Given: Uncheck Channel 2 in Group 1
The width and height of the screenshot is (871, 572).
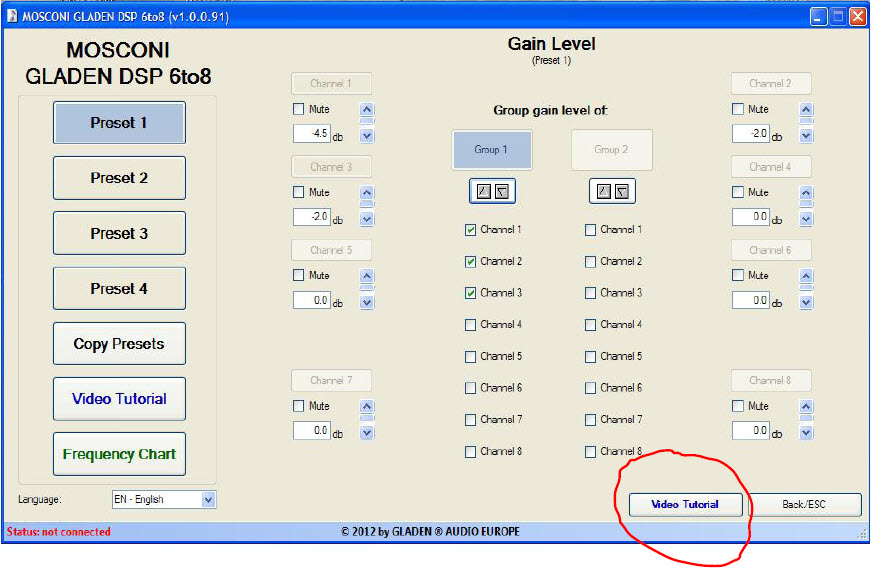Looking at the screenshot, I should [x=470, y=262].
